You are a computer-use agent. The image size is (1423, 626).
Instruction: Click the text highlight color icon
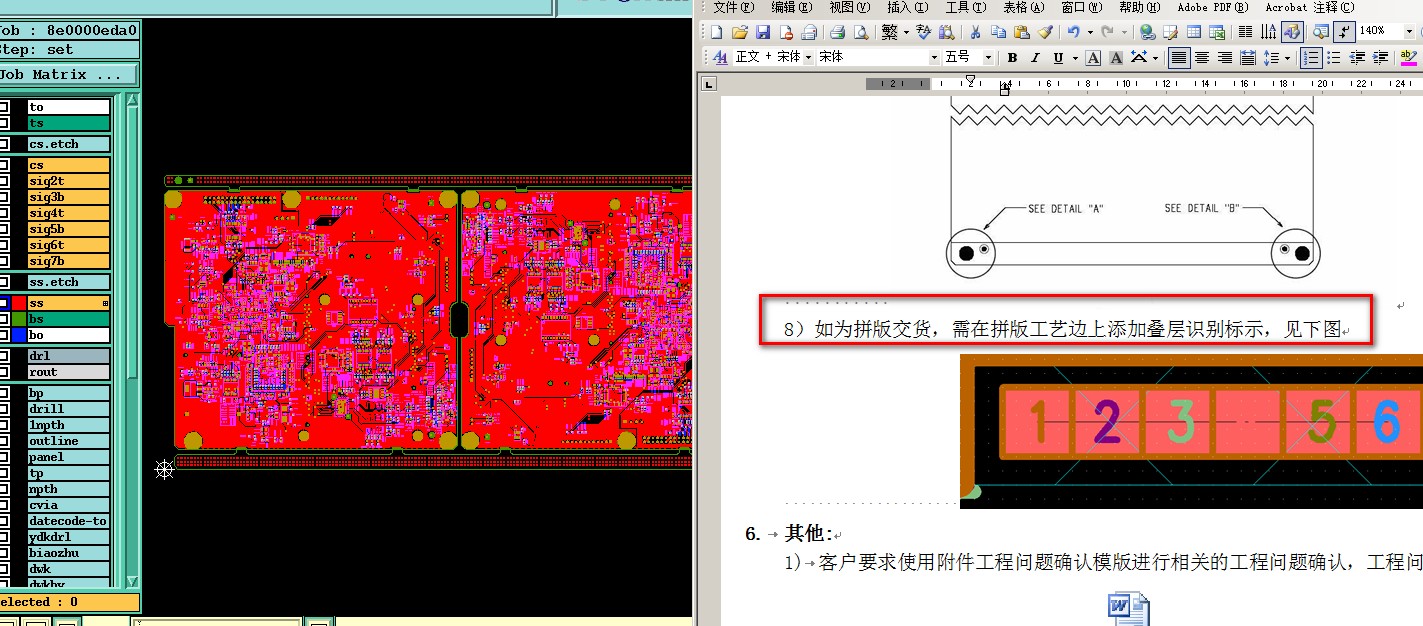1408,58
